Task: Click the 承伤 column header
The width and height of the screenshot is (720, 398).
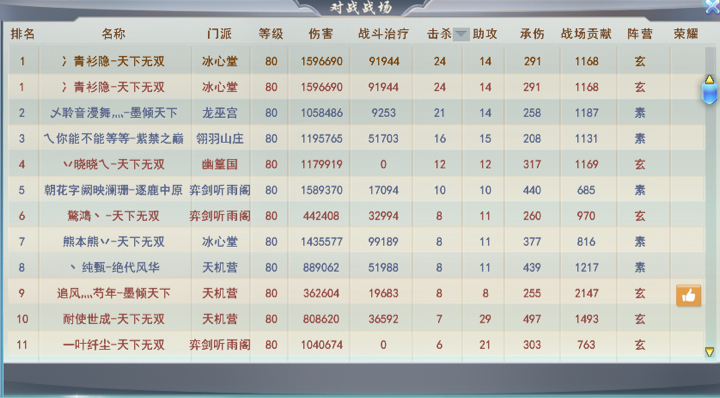Action: (532, 34)
